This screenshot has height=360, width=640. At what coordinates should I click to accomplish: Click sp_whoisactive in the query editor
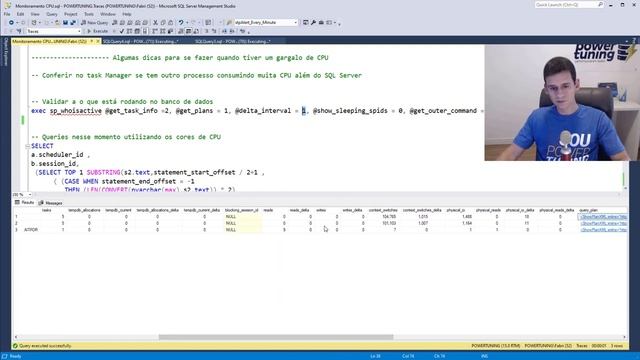pos(76,111)
